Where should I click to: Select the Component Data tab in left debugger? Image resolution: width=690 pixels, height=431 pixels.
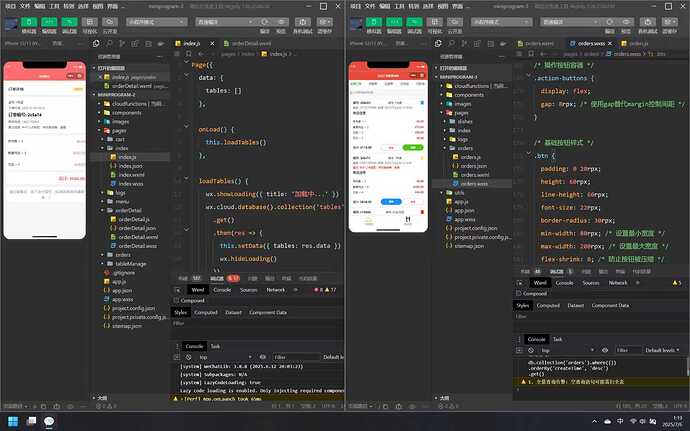[x=268, y=313]
